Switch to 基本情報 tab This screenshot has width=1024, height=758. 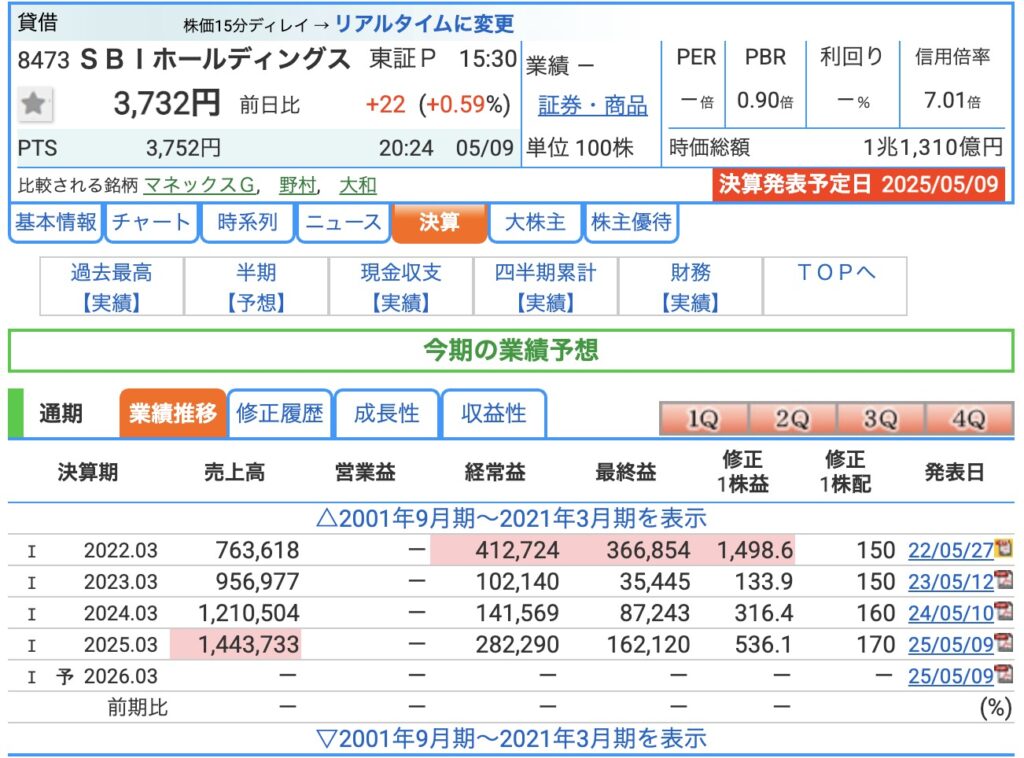pos(56,223)
